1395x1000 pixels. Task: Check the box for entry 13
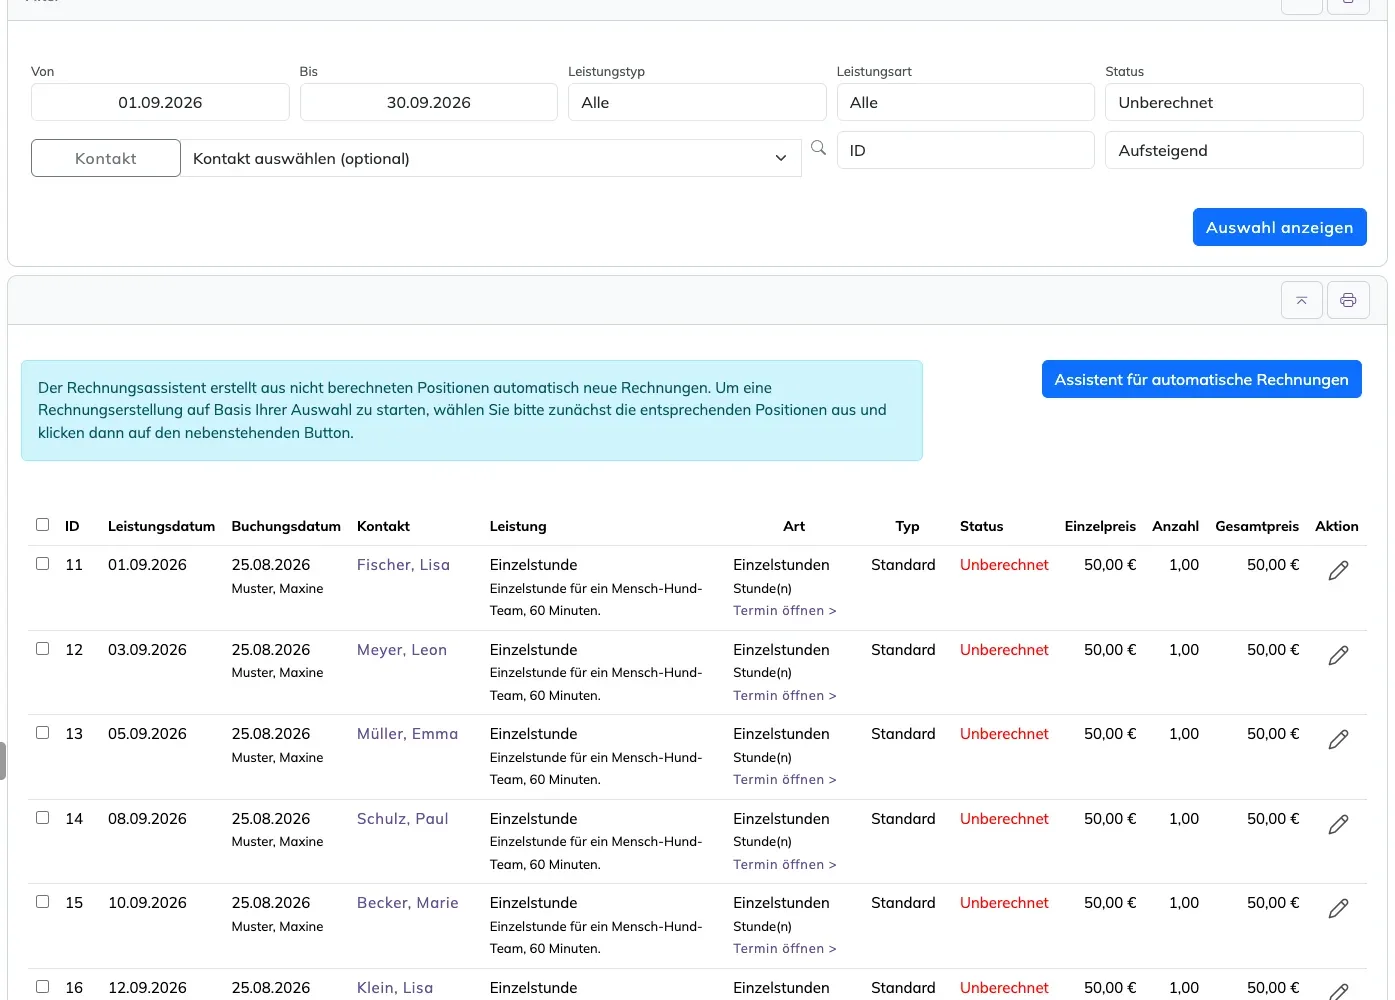click(42, 732)
